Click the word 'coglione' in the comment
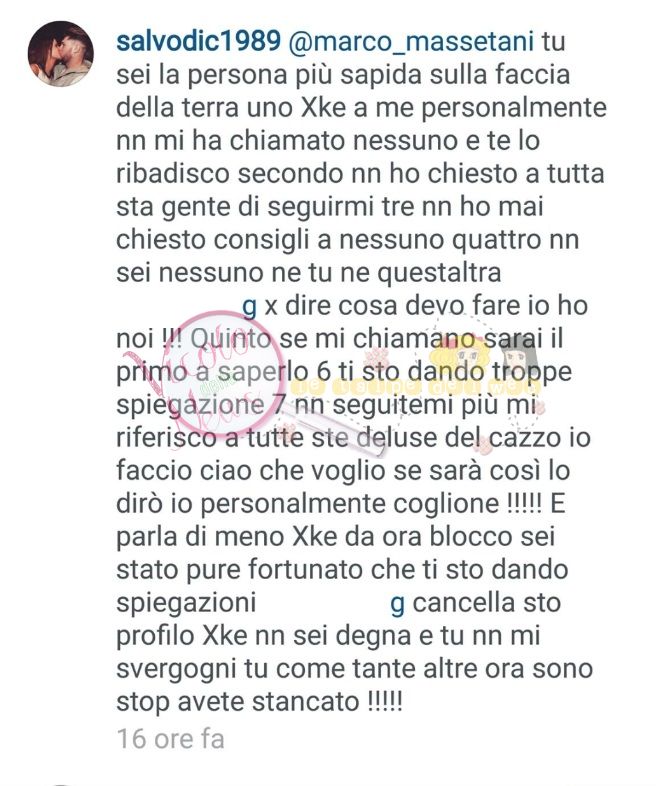 pos(446,505)
